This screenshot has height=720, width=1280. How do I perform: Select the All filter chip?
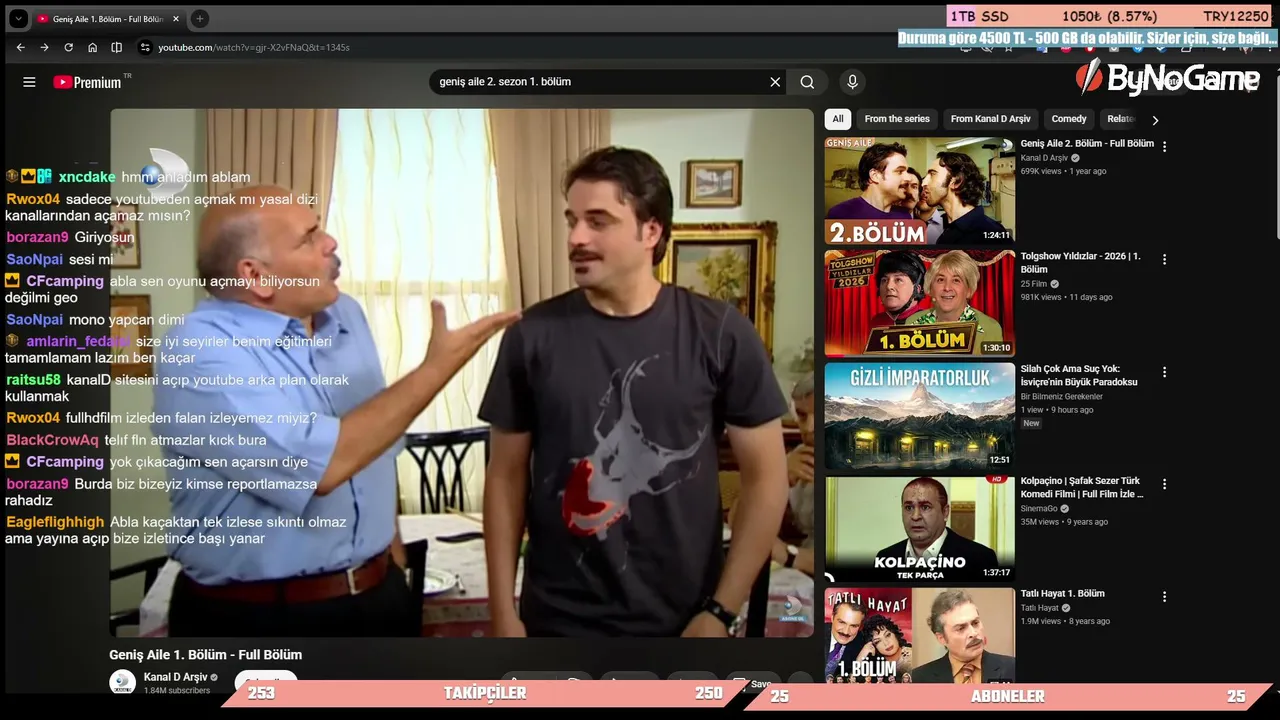pos(838,119)
